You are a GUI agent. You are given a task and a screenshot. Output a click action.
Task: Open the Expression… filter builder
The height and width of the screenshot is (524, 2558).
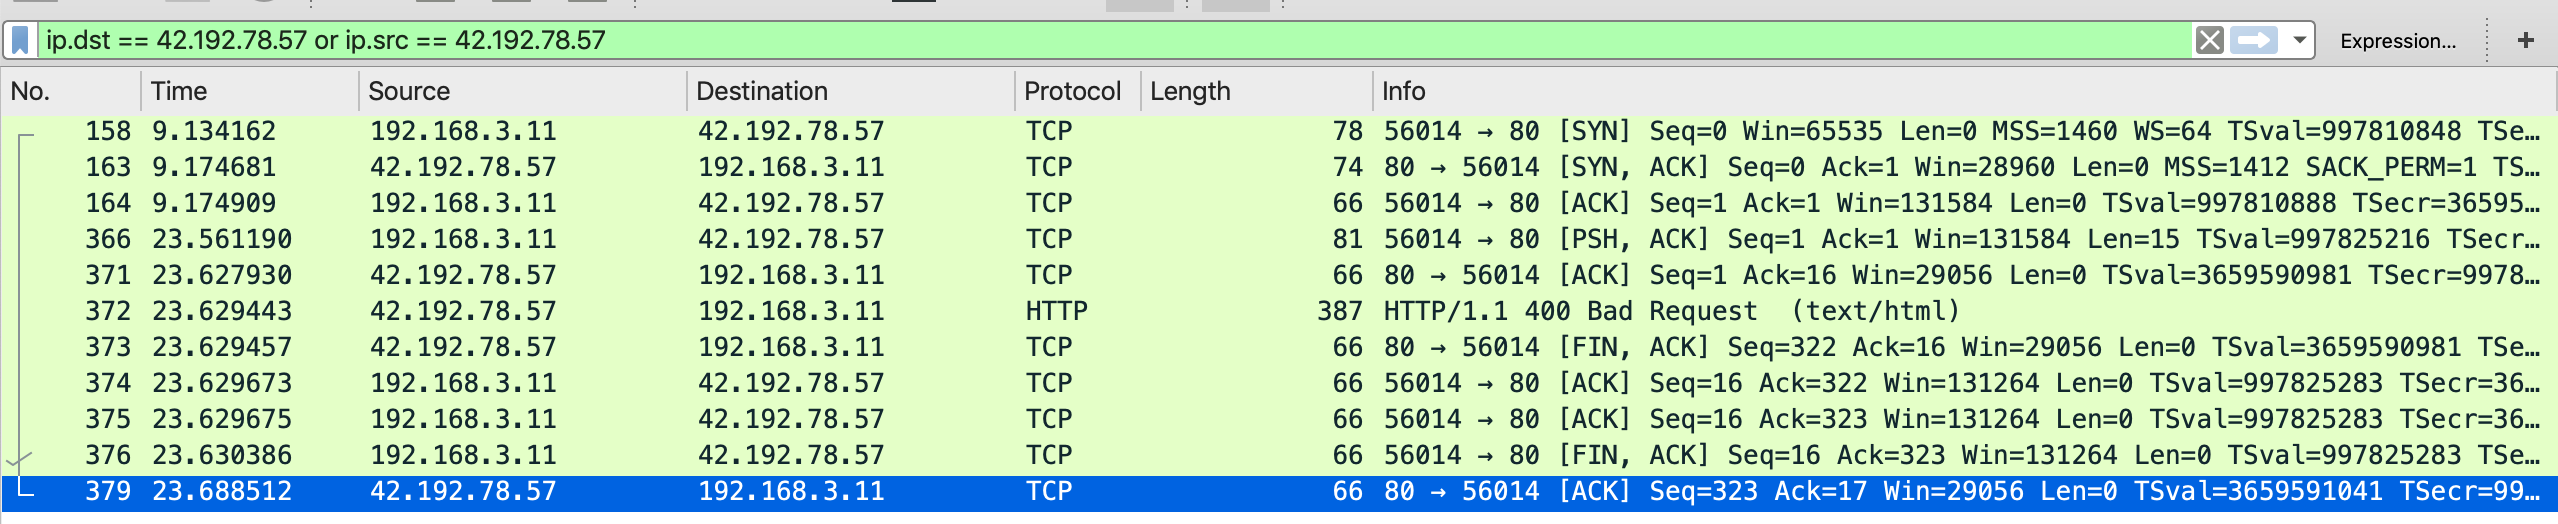(x=2397, y=41)
